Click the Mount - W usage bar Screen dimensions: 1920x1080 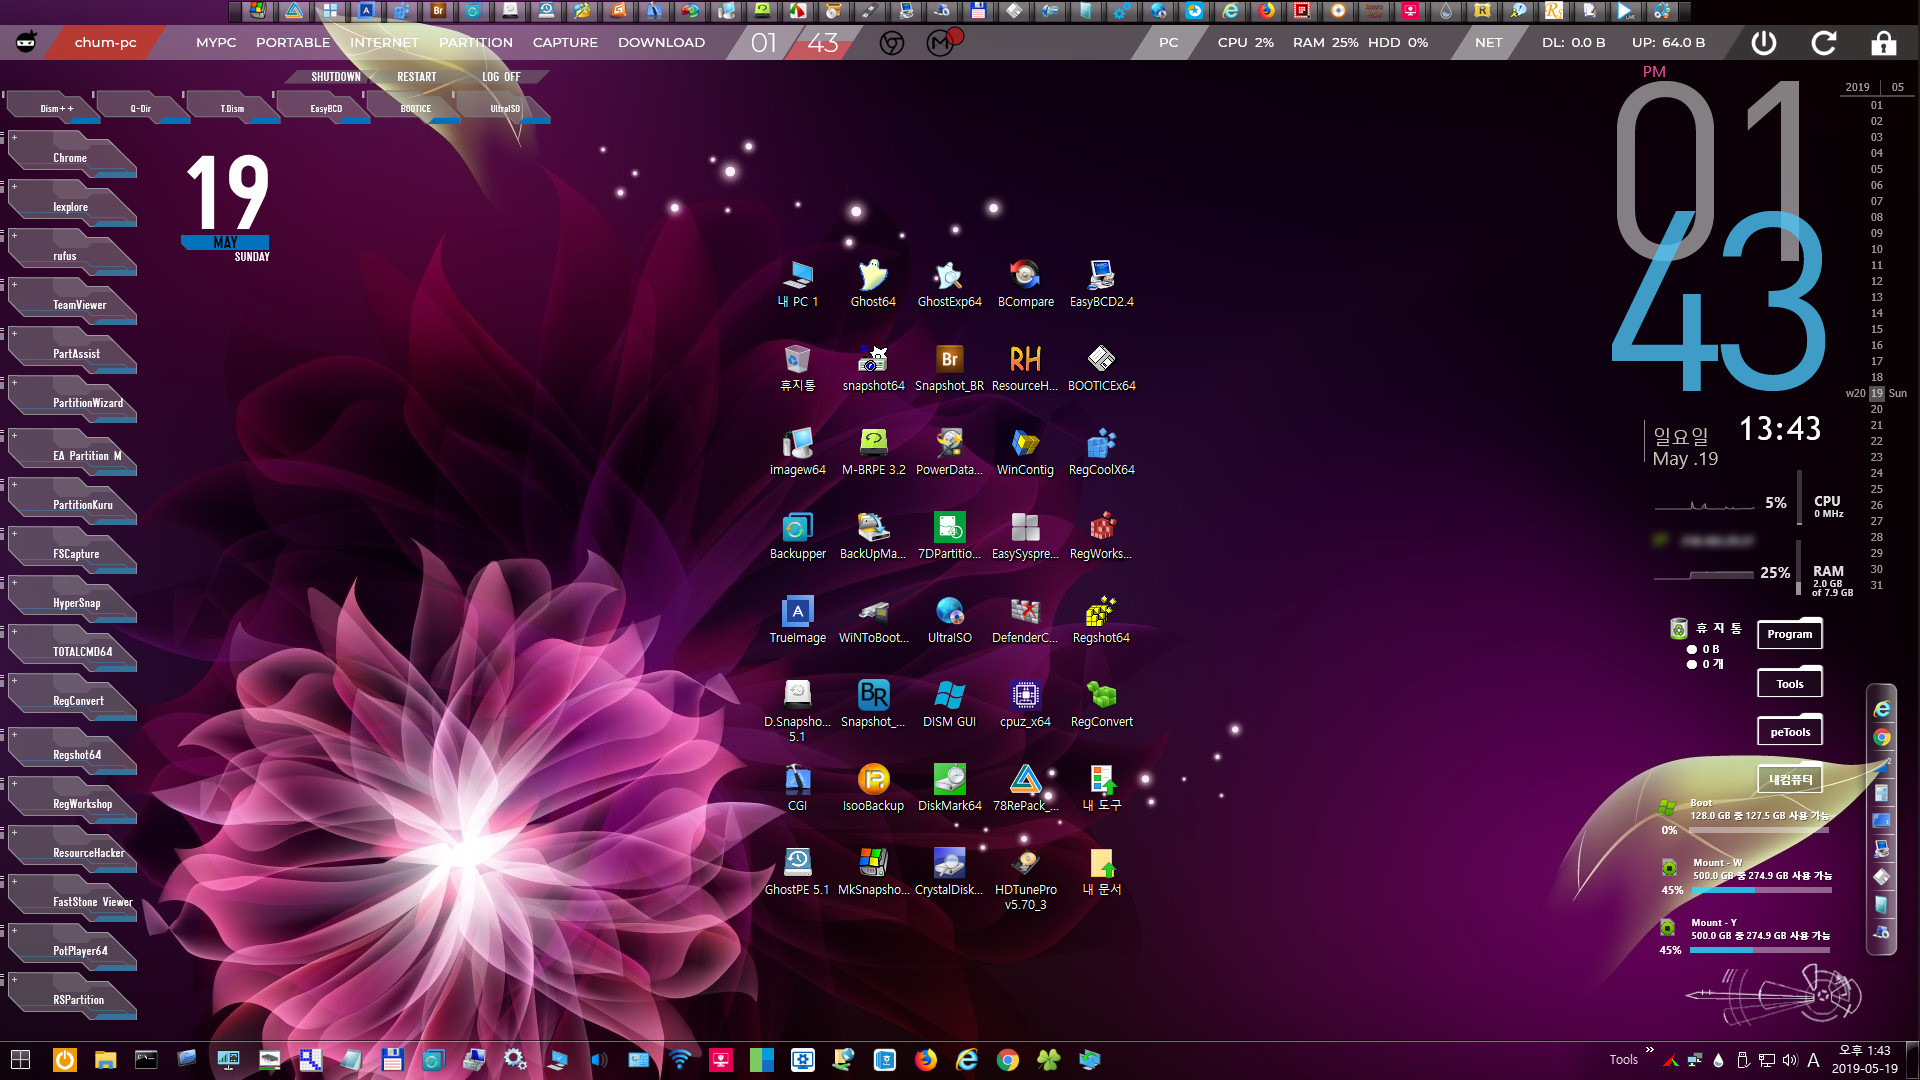point(1760,890)
